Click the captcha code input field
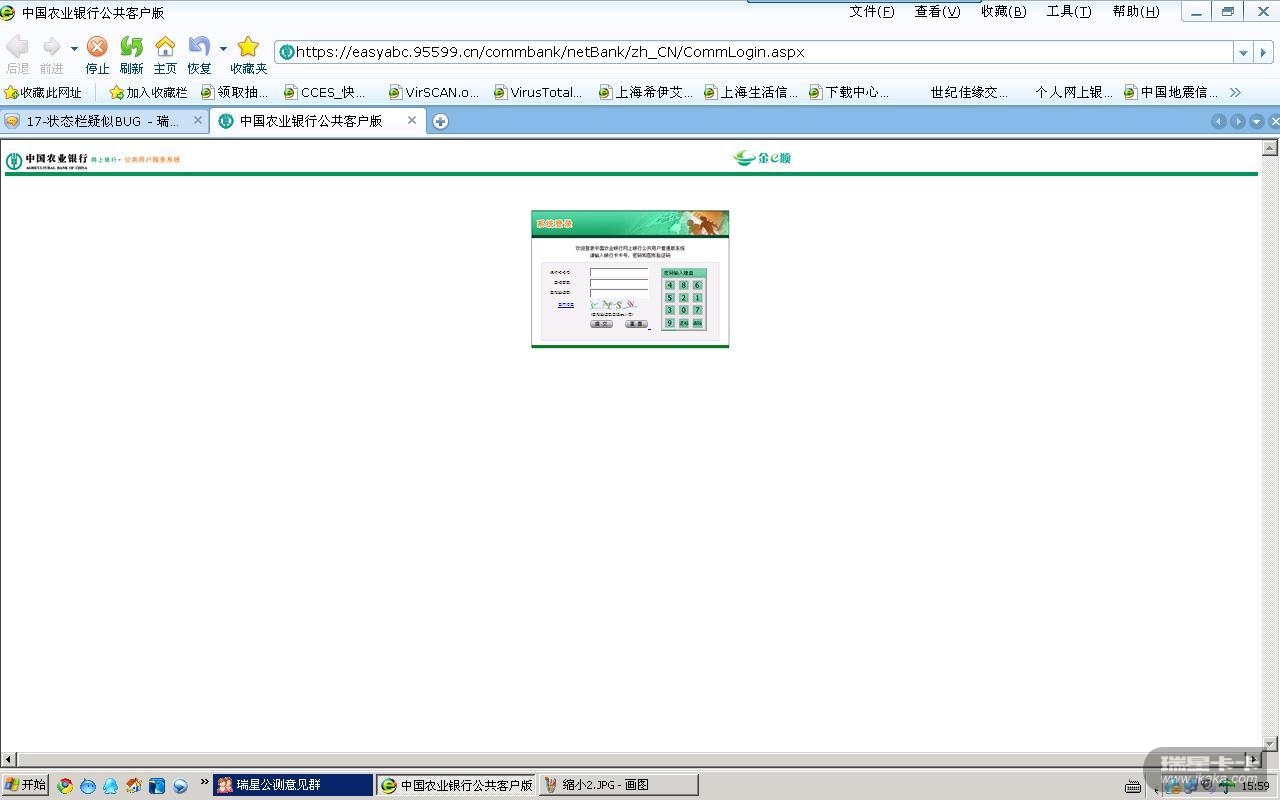The height and width of the screenshot is (800, 1280). click(x=619, y=293)
